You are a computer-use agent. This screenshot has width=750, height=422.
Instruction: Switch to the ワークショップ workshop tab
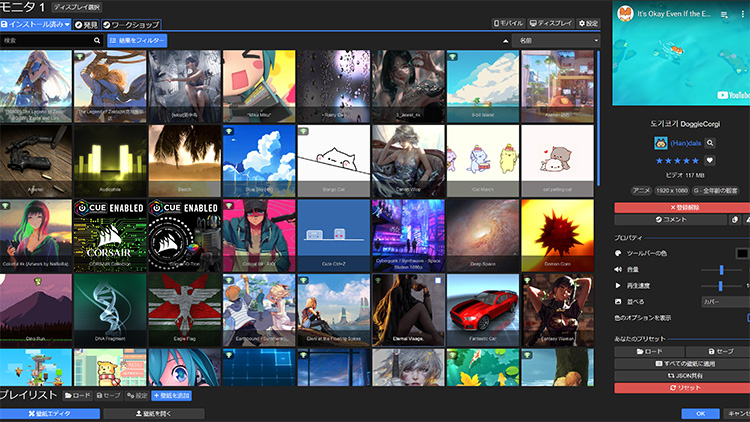(x=131, y=24)
